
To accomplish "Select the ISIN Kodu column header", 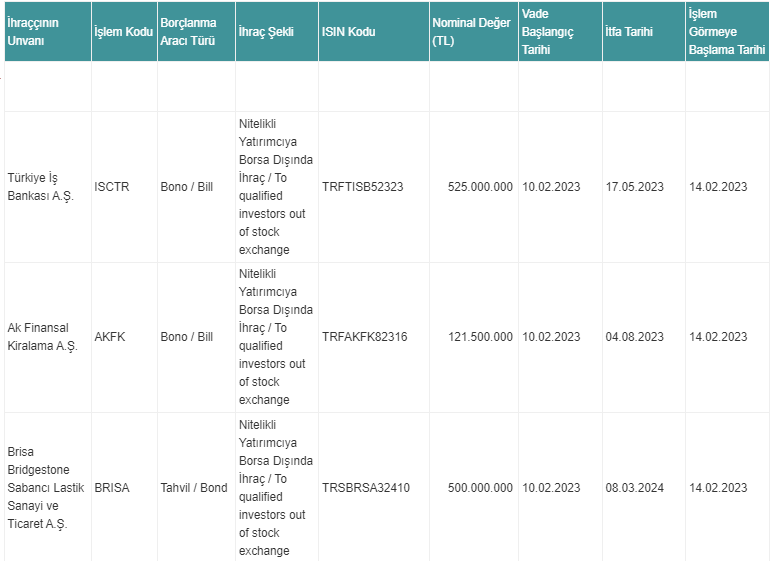I will pyautogui.click(x=374, y=32).
